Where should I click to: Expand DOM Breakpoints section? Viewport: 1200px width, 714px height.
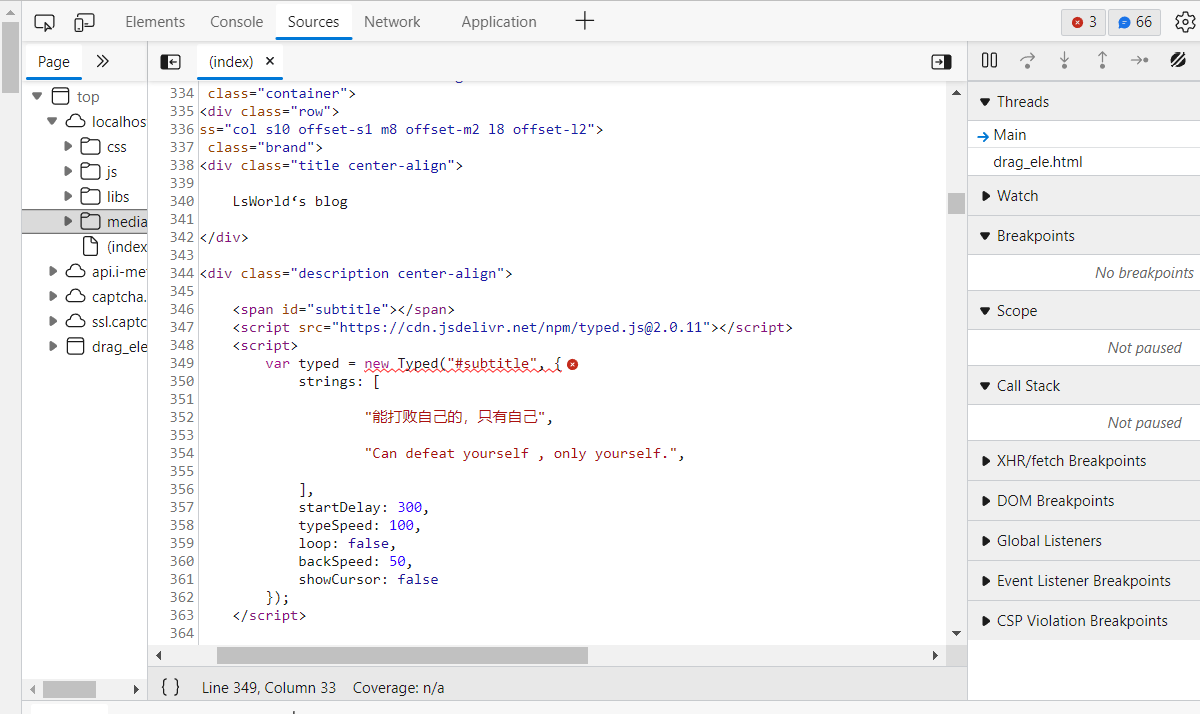tap(1084, 501)
